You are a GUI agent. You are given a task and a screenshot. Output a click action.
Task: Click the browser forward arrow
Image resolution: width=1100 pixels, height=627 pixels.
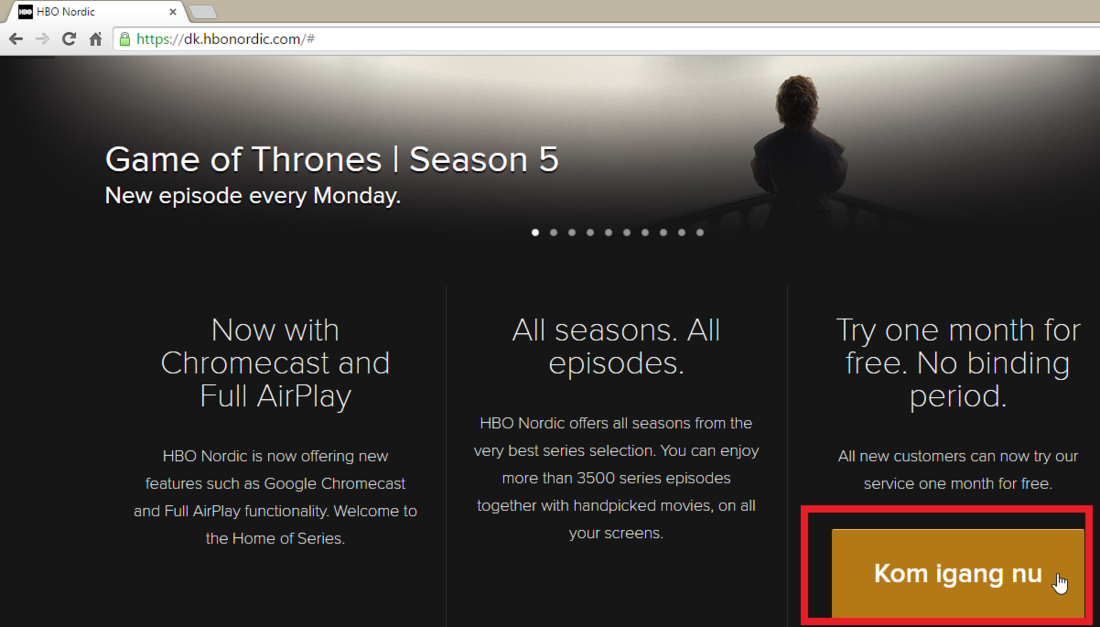coord(42,39)
